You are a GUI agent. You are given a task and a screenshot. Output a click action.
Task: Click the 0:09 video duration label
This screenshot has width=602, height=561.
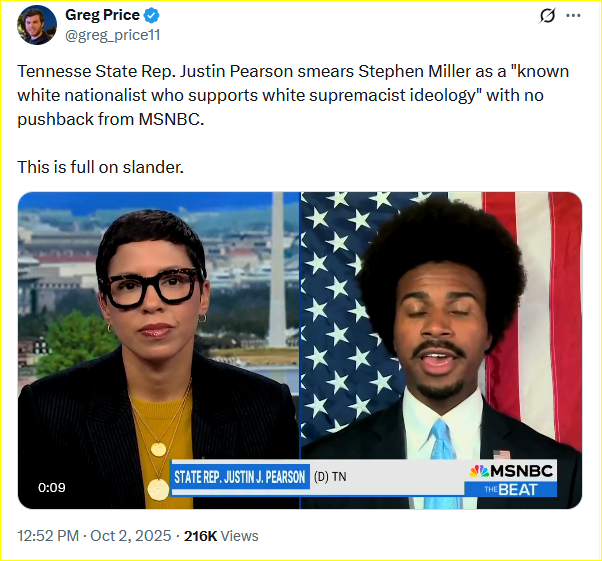click(51, 488)
